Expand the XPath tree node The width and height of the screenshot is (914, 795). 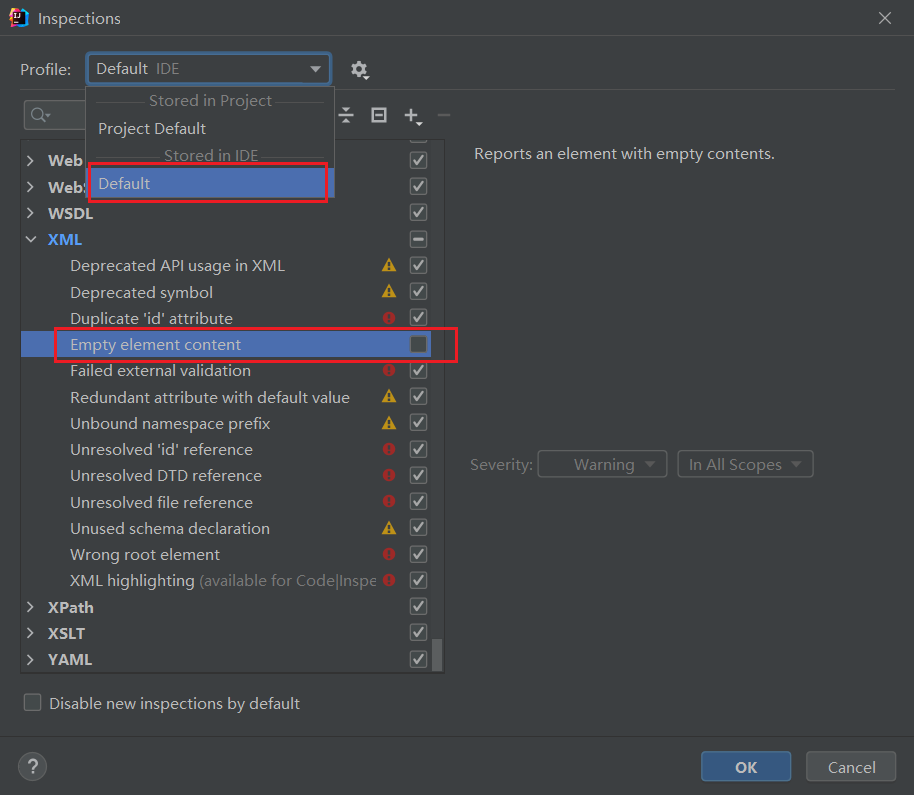coord(31,607)
